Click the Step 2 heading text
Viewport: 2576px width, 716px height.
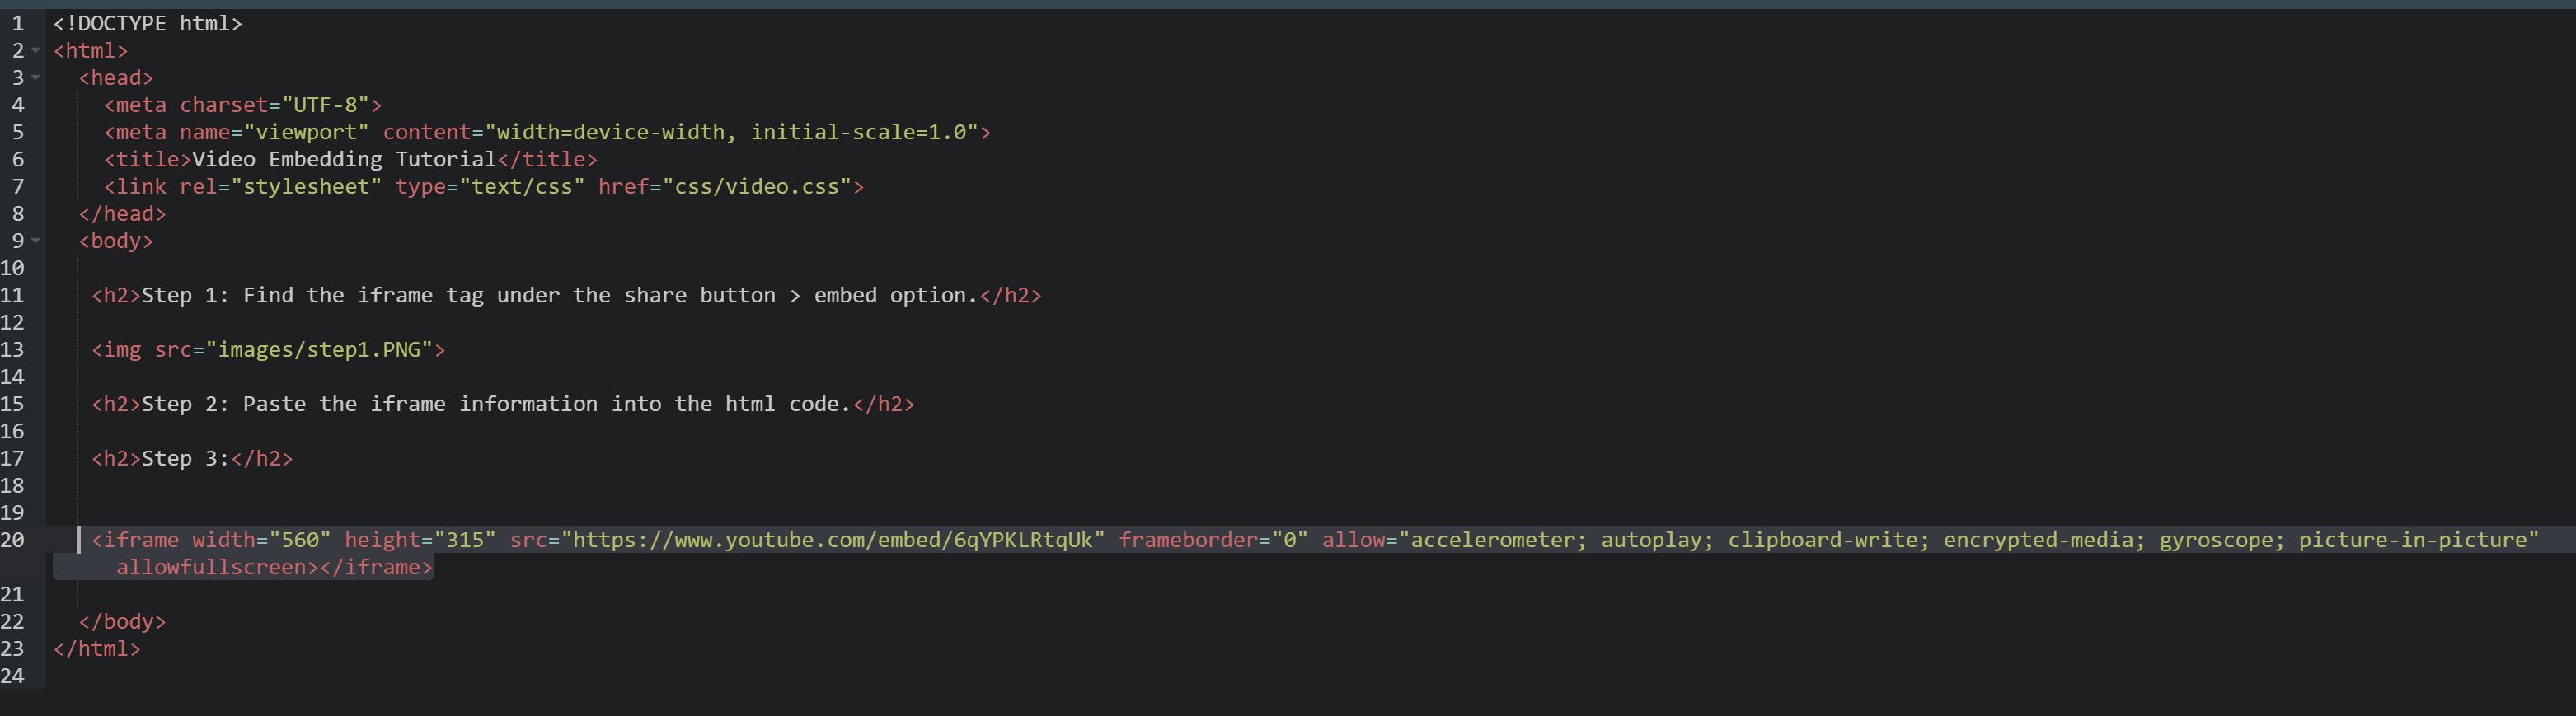tap(497, 404)
